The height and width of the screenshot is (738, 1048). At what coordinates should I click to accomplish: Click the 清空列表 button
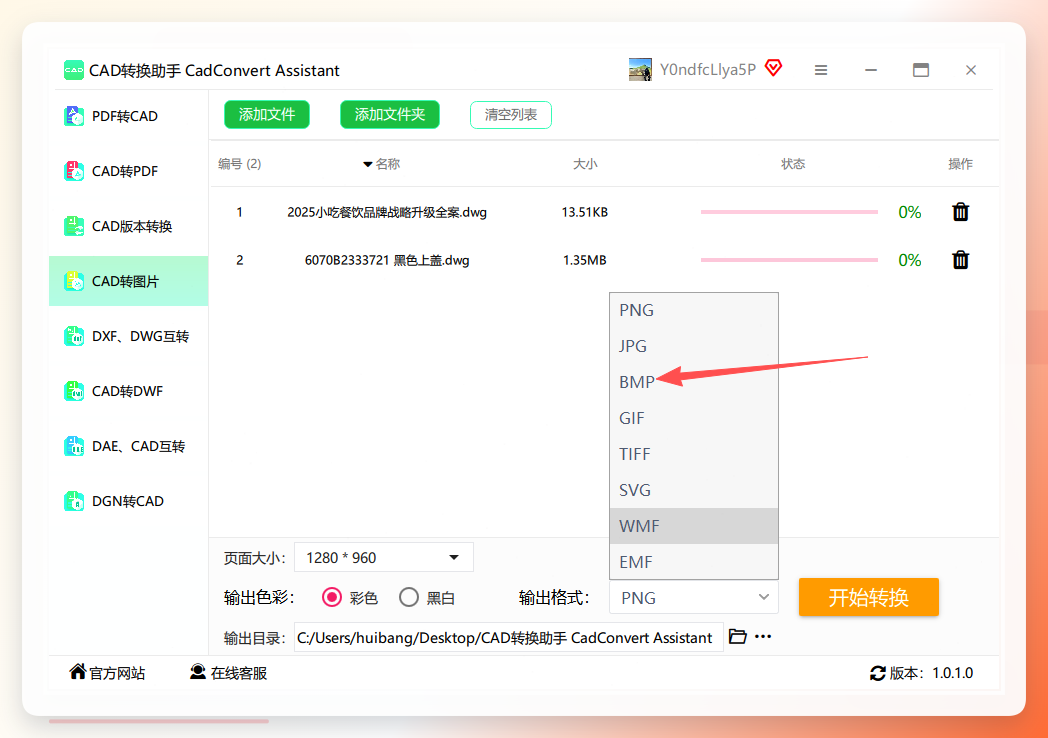tap(511, 114)
